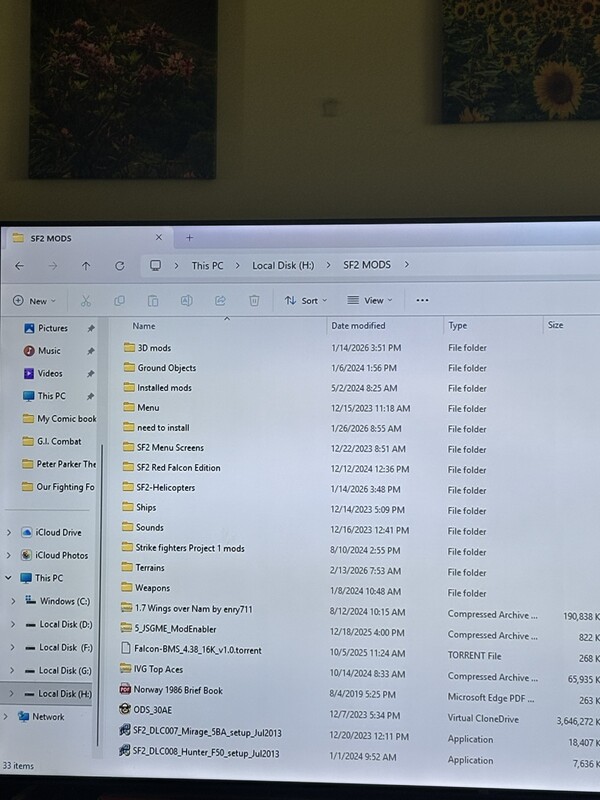600x800 pixels.
Task: Collapse the This PC tree node
Action: [9, 578]
